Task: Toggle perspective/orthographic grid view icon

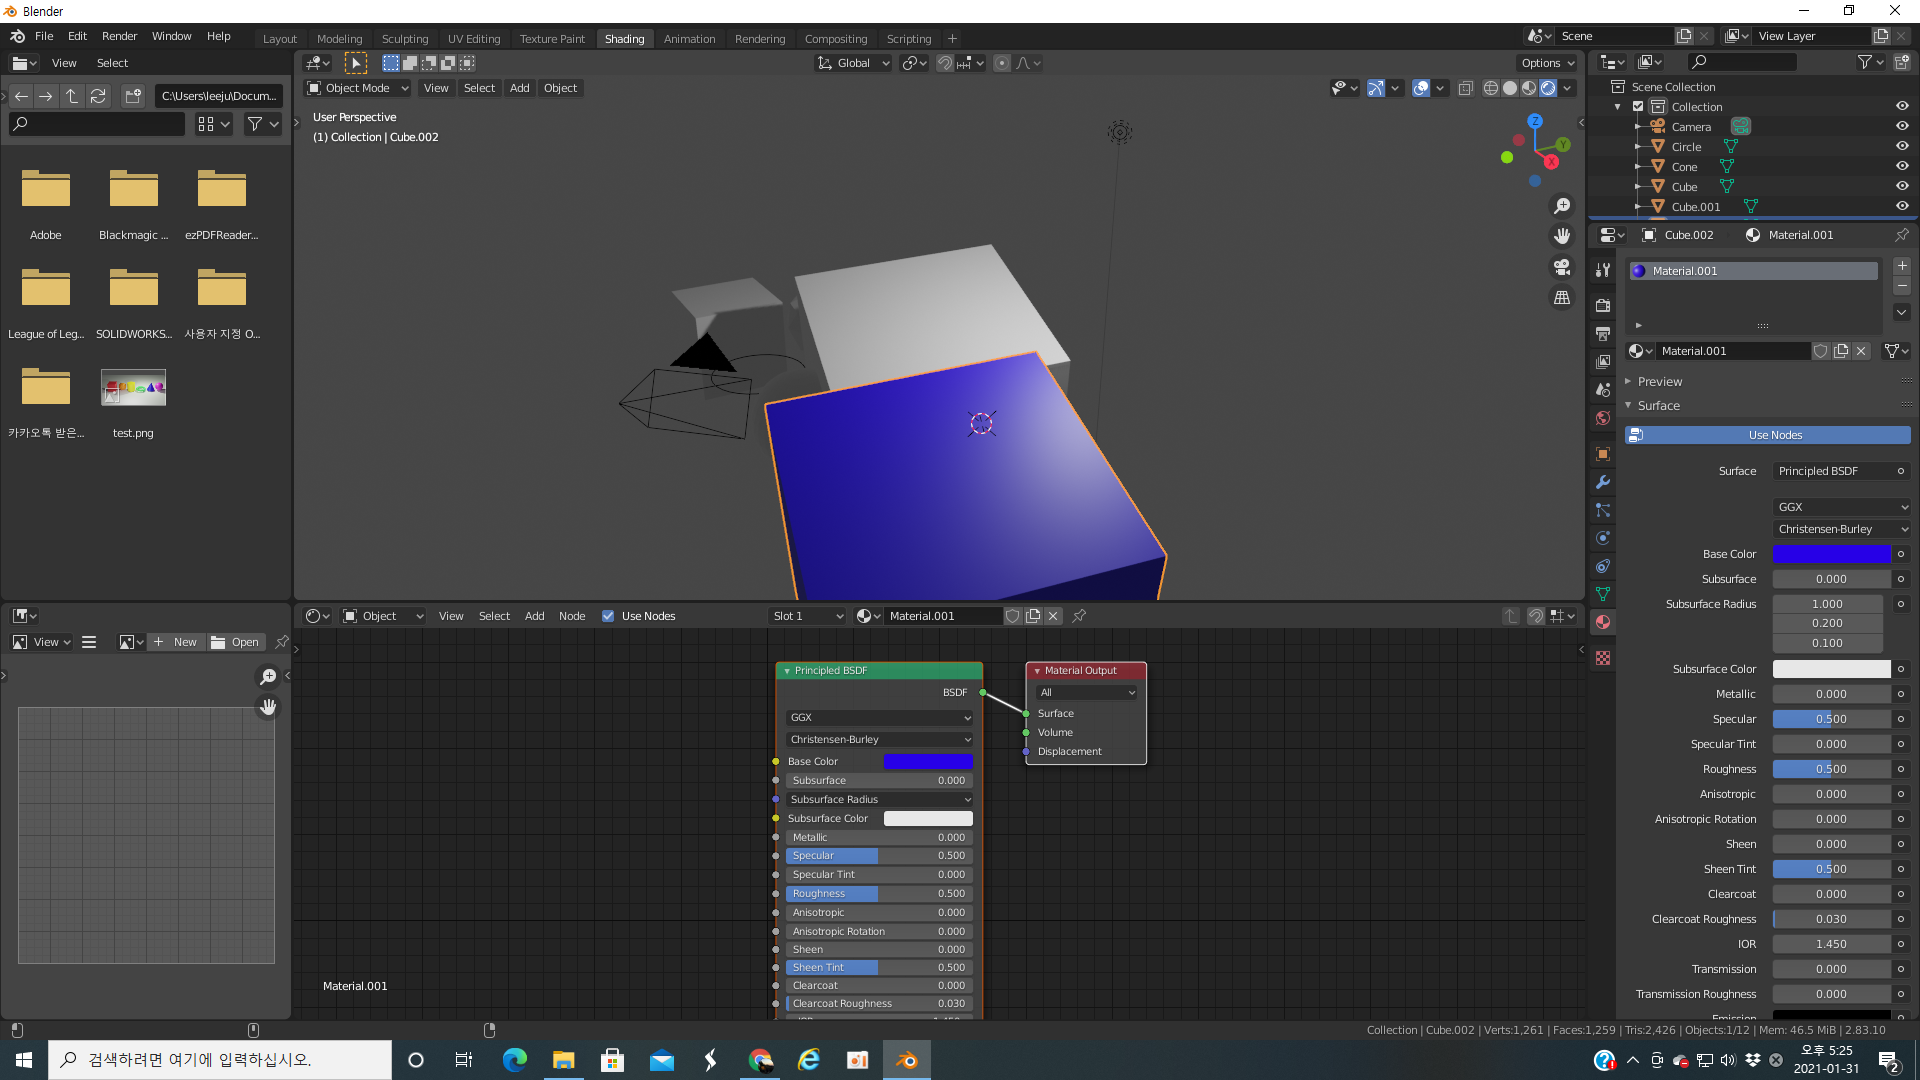Action: [1561, 298]
